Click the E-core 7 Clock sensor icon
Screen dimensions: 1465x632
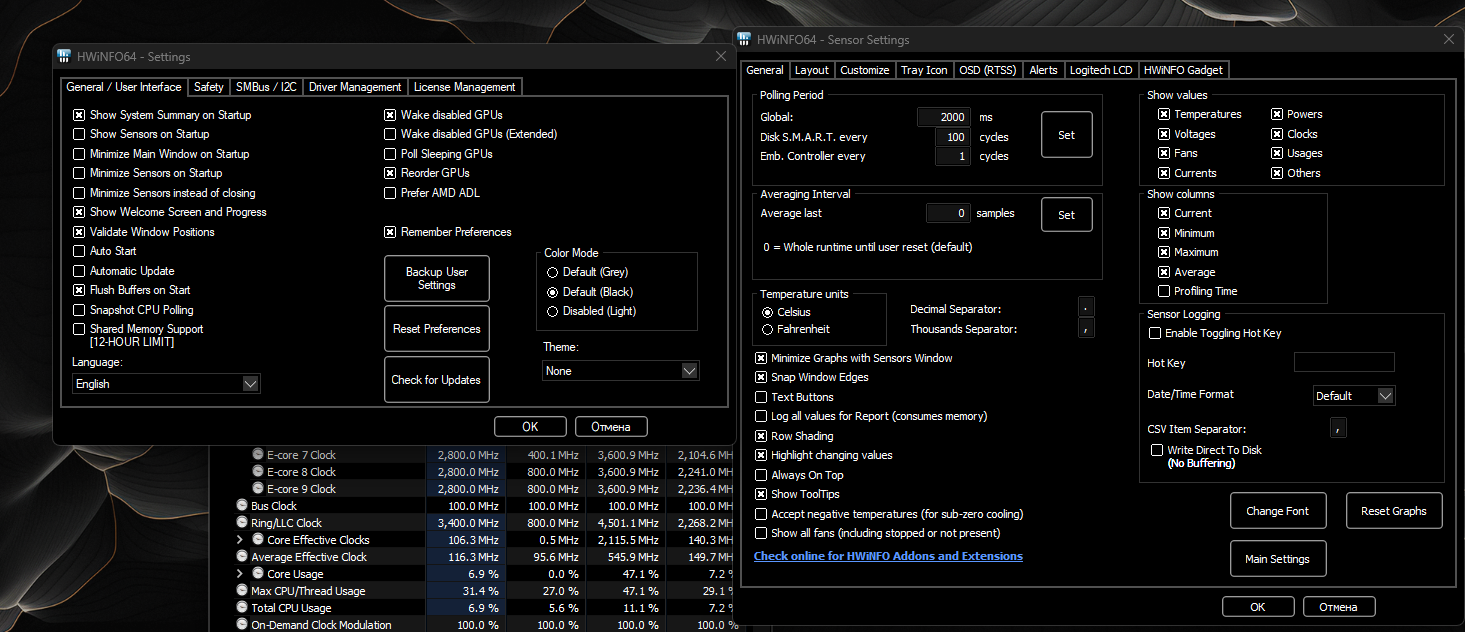(x=258, y=455)
